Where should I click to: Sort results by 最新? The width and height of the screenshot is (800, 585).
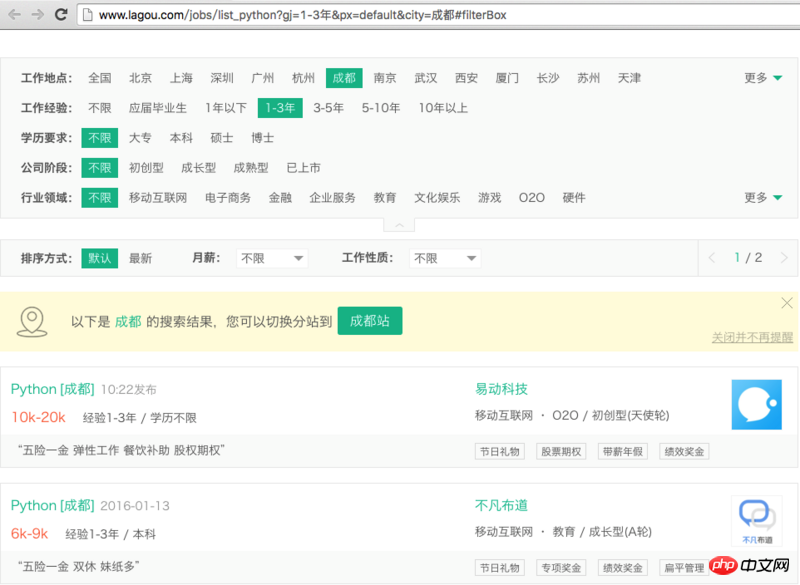pos(140,258)
